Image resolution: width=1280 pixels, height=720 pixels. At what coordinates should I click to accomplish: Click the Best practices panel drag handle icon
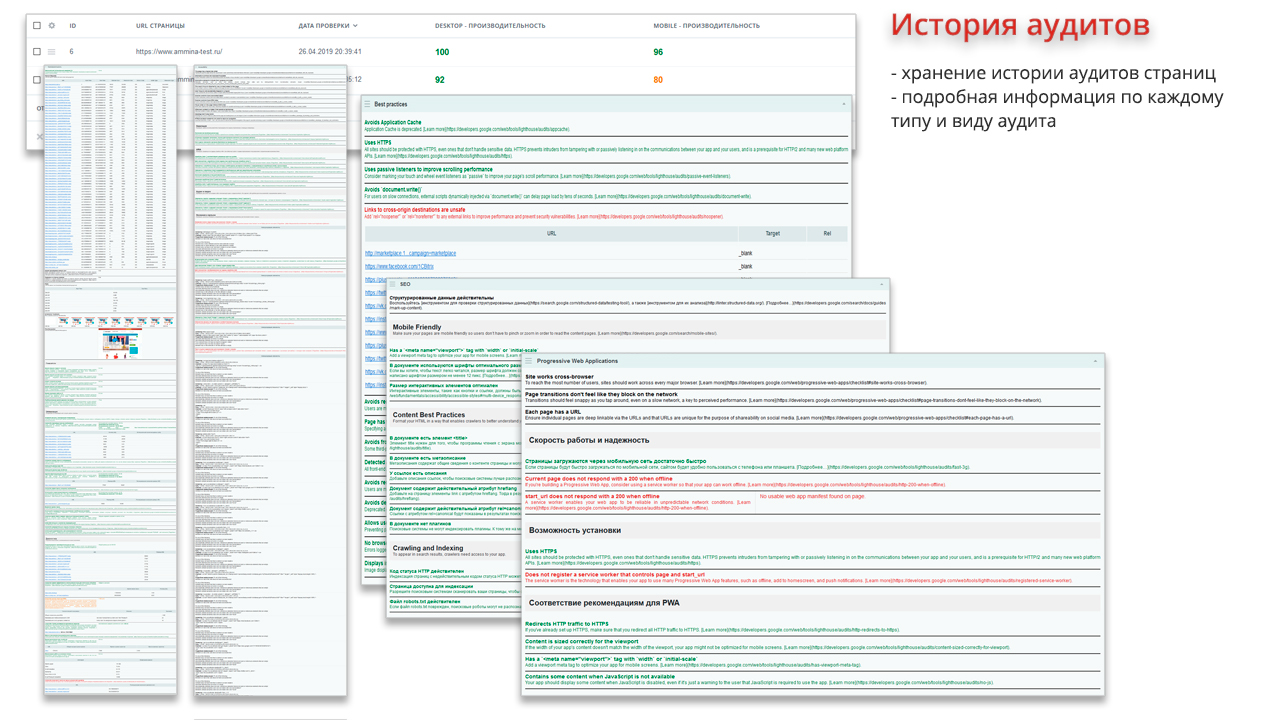point(367,104)
